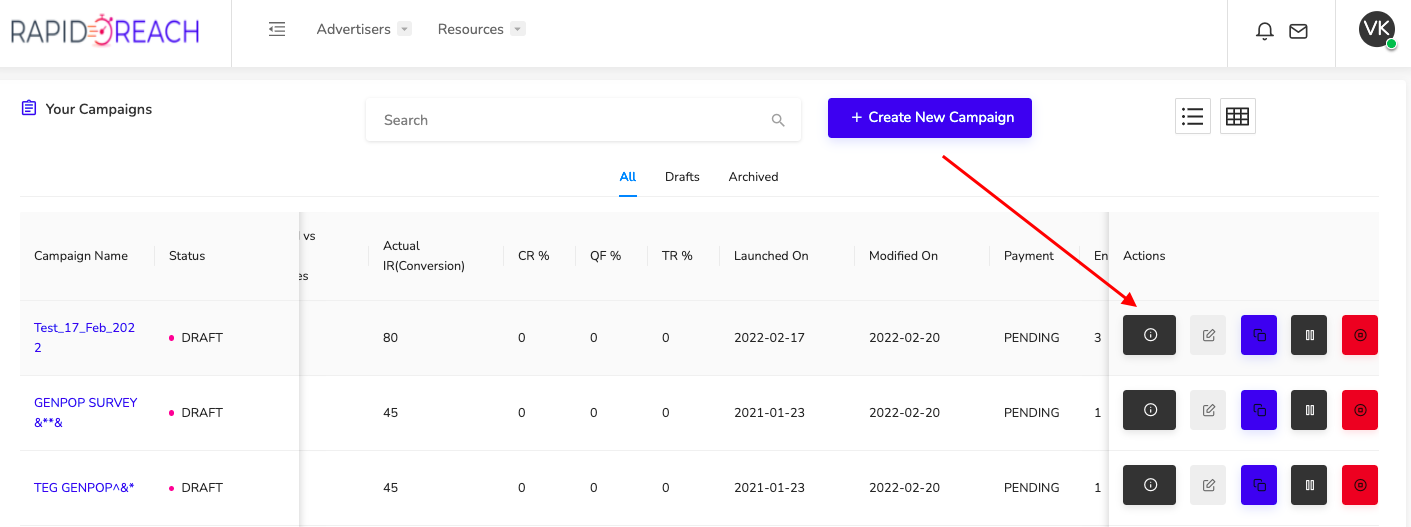The image size is (1411, 527).
Task: Focus the campaign Search field
Action: 583,120
